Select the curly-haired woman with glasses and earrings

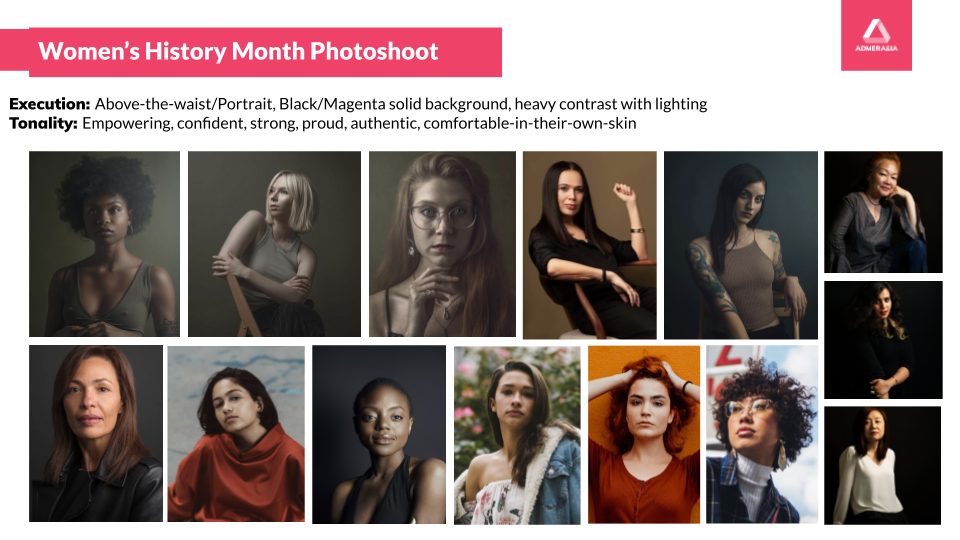(x=762, y=435)
